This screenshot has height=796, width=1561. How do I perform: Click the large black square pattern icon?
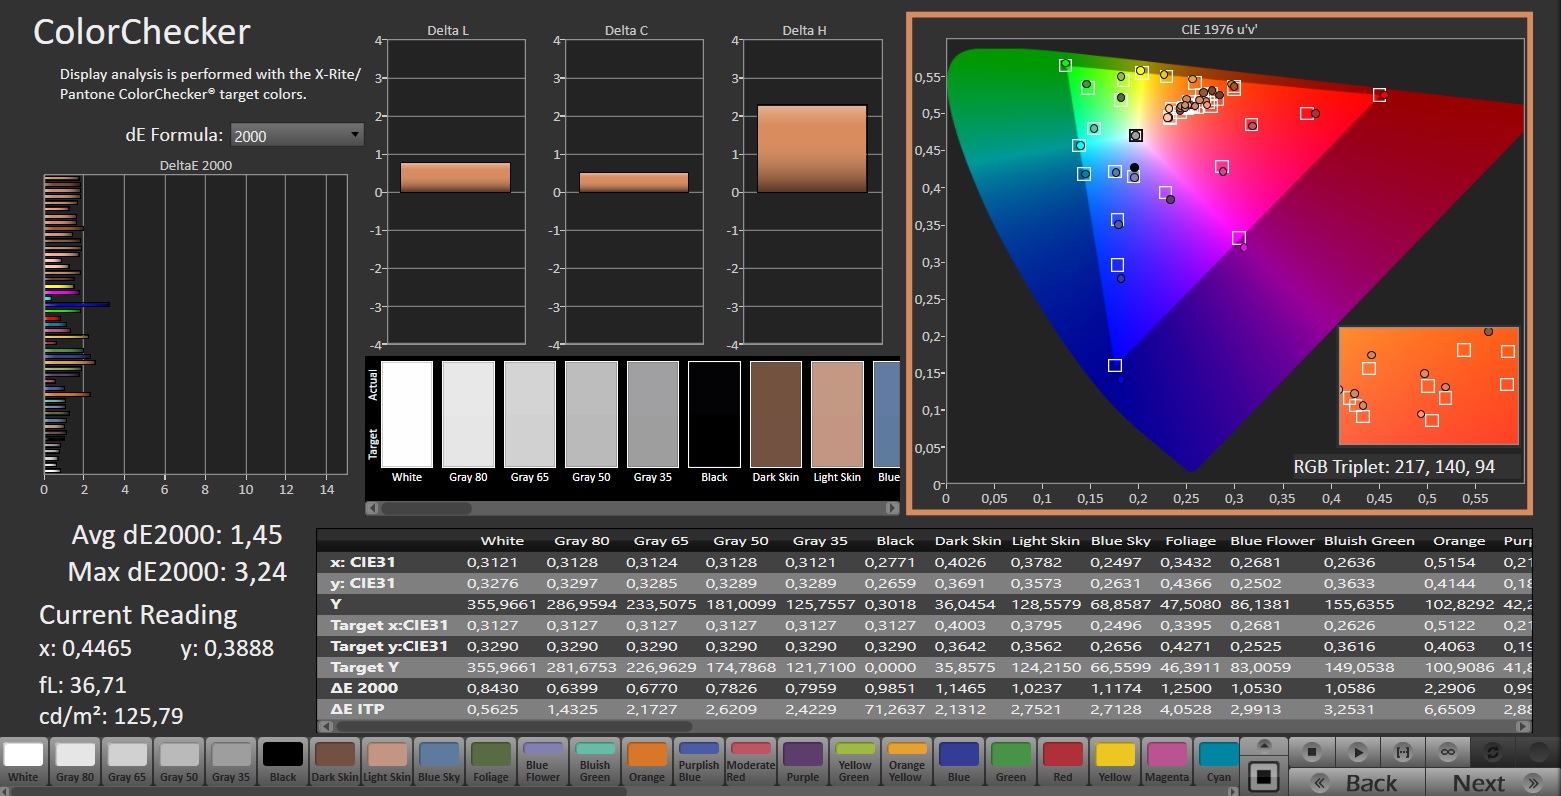pos(1264,777)
